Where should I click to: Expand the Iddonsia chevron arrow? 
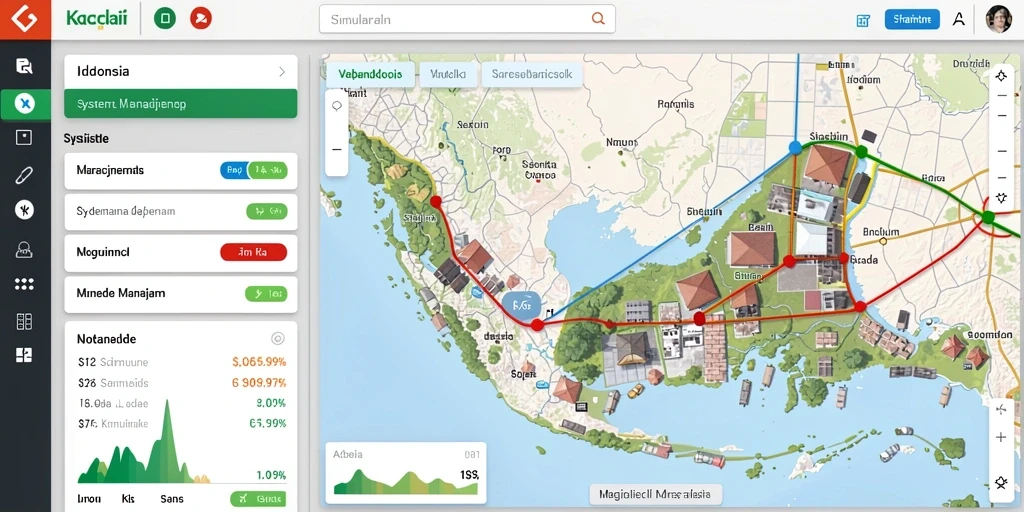click(x=282, y=72)
